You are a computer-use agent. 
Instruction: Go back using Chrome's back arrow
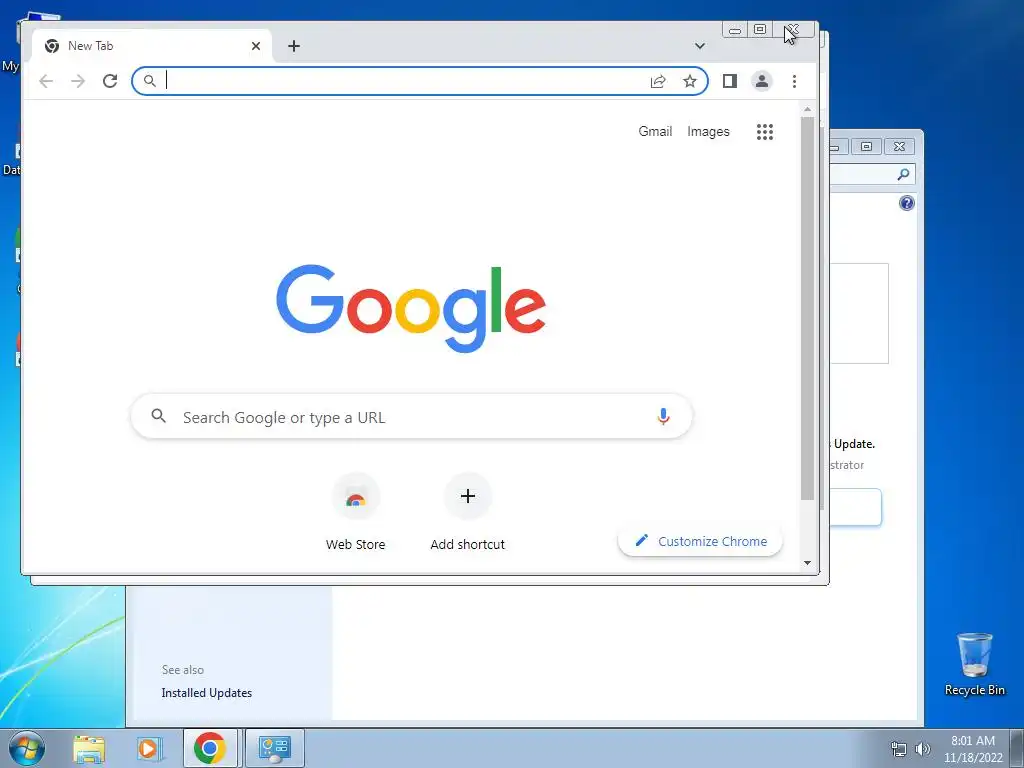46,81
